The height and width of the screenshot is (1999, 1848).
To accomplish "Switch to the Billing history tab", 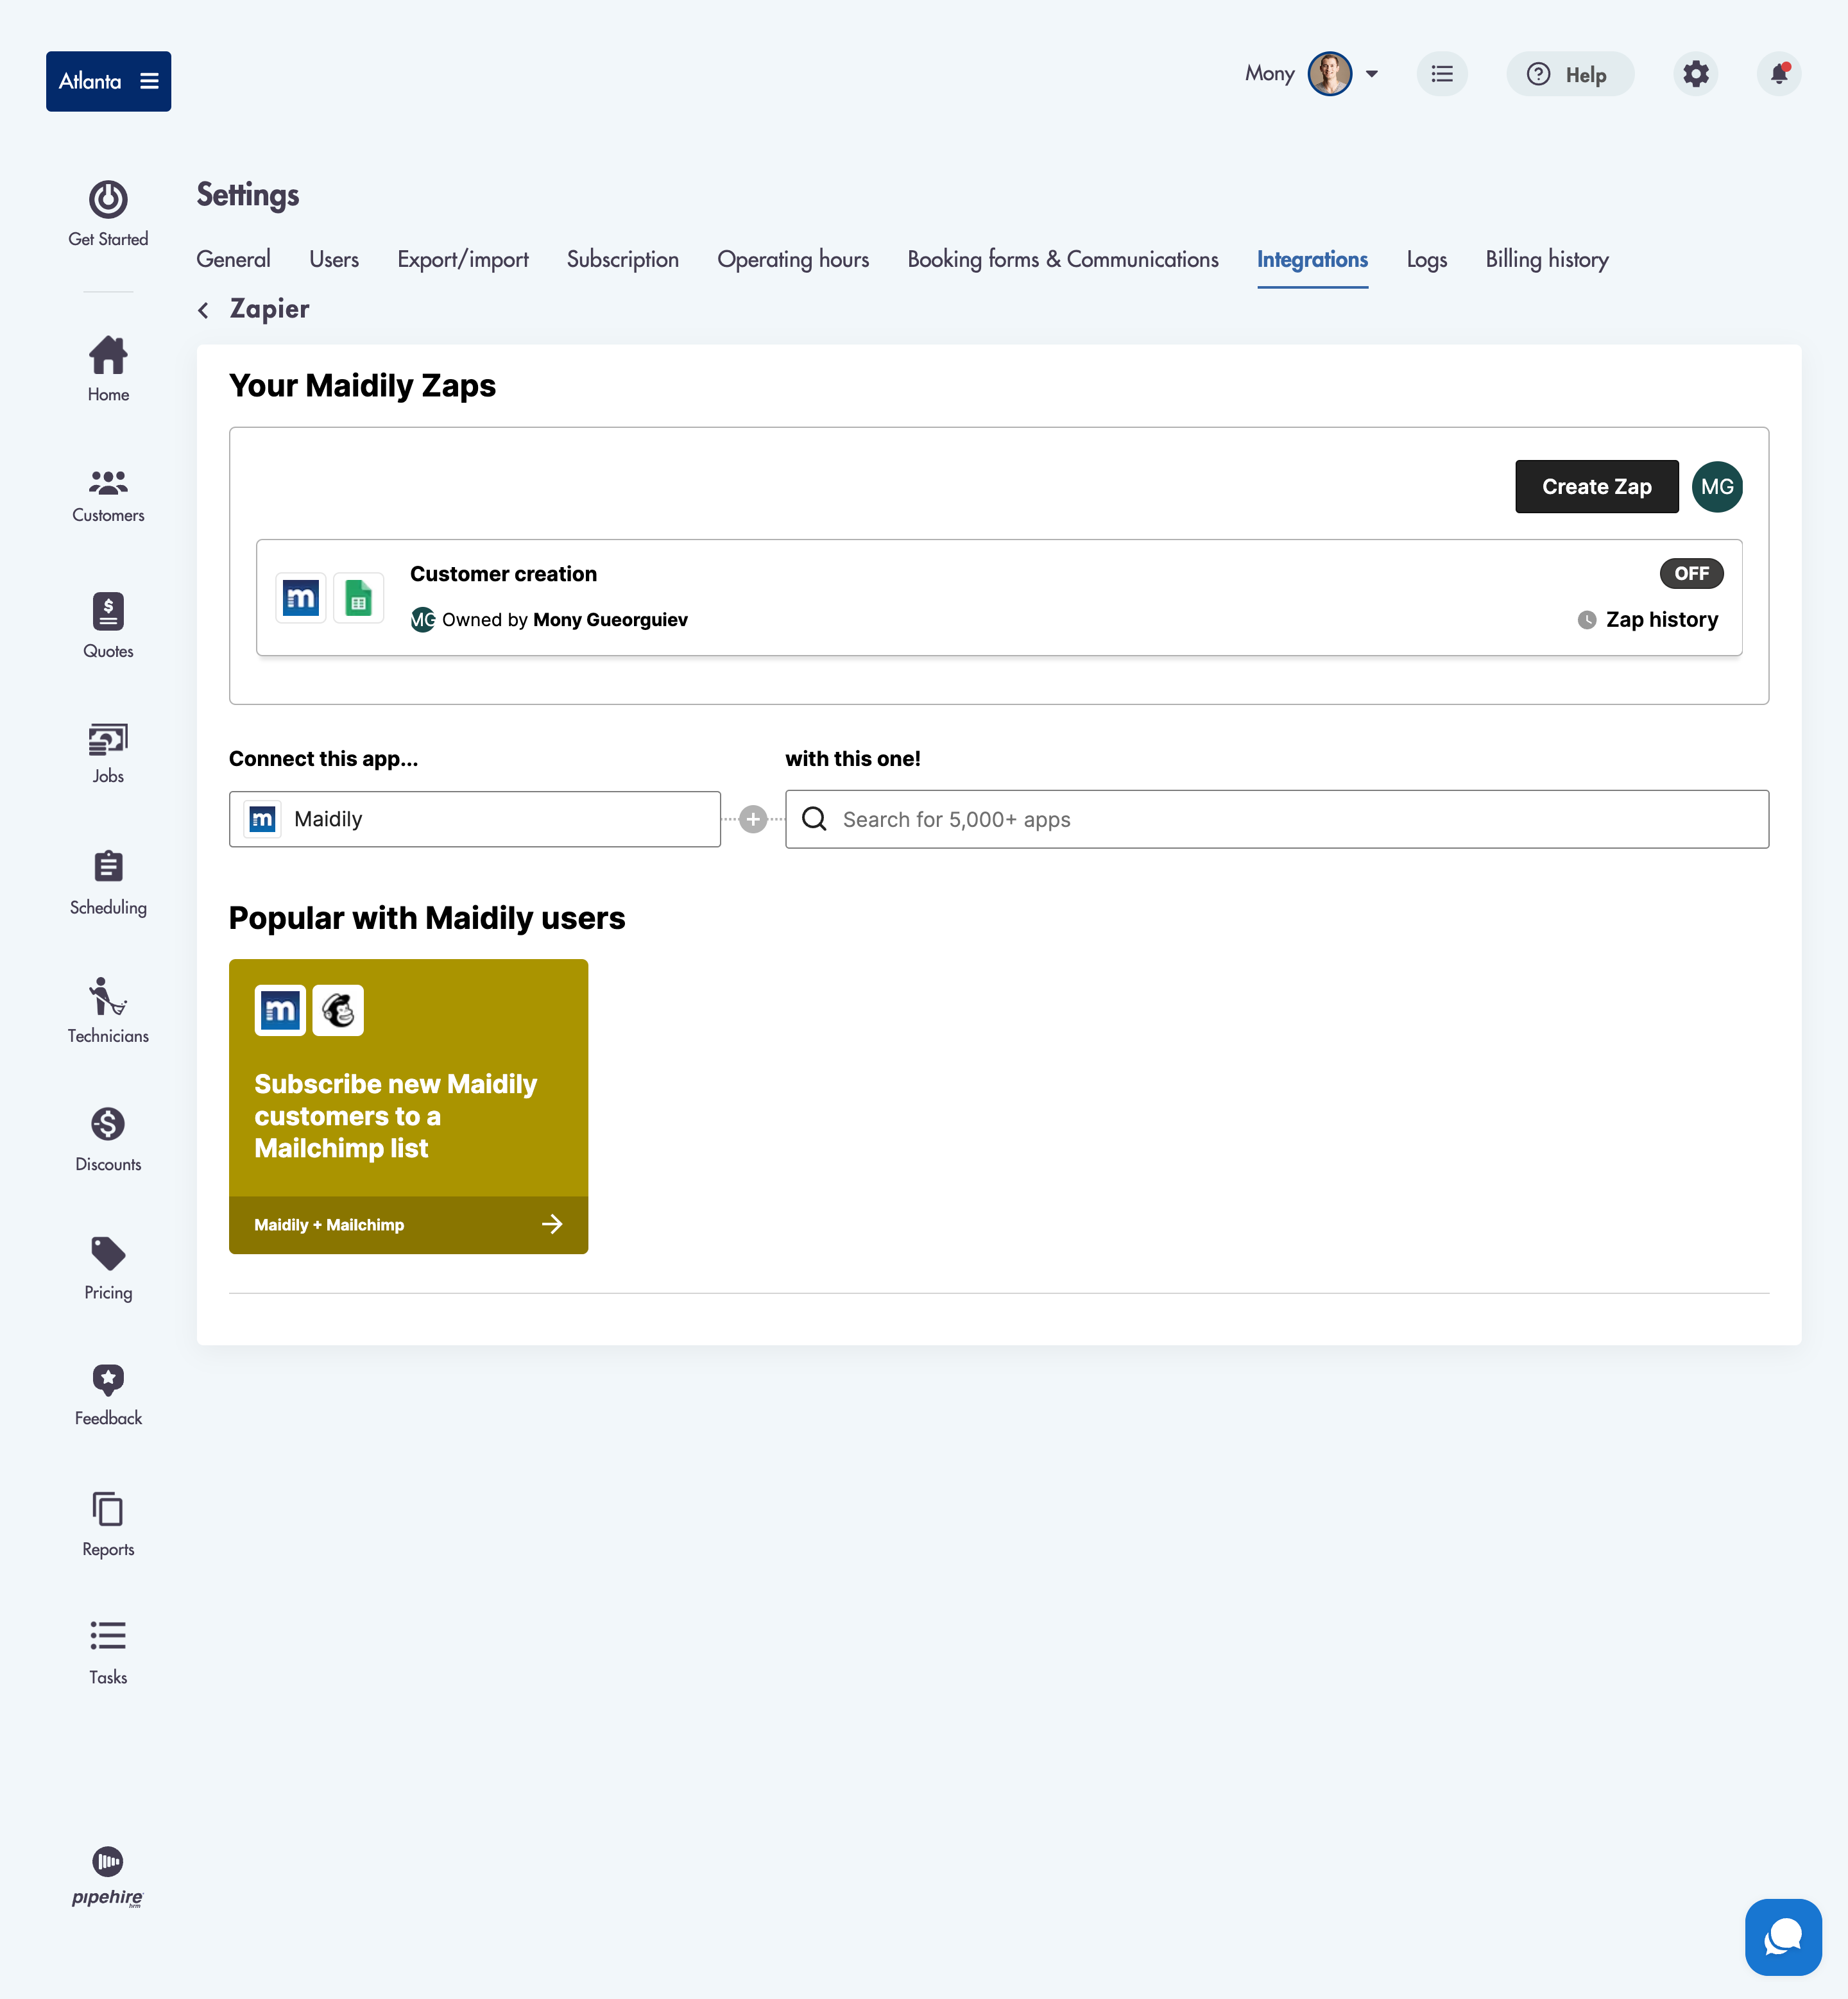I will (x=1546, y=260).
